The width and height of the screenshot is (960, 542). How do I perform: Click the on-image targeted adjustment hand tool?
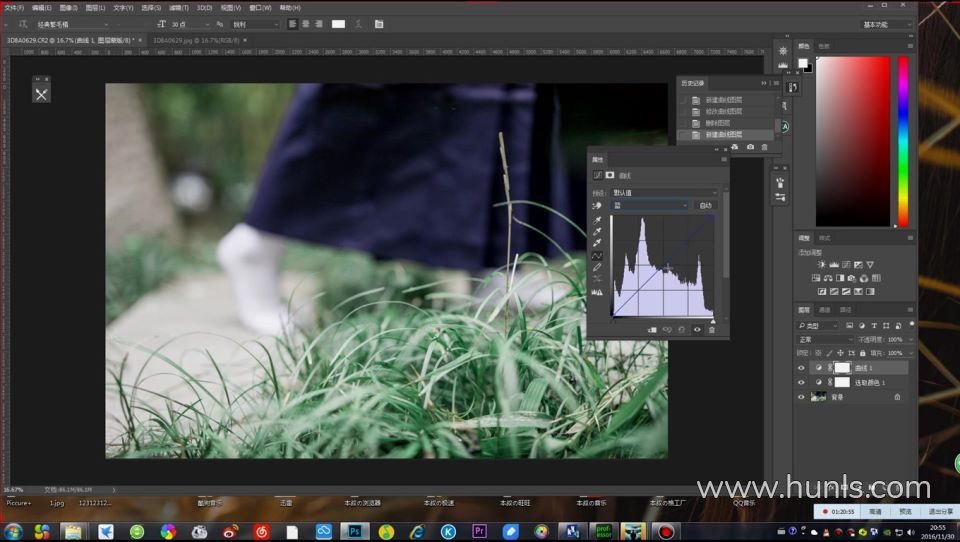598,205
